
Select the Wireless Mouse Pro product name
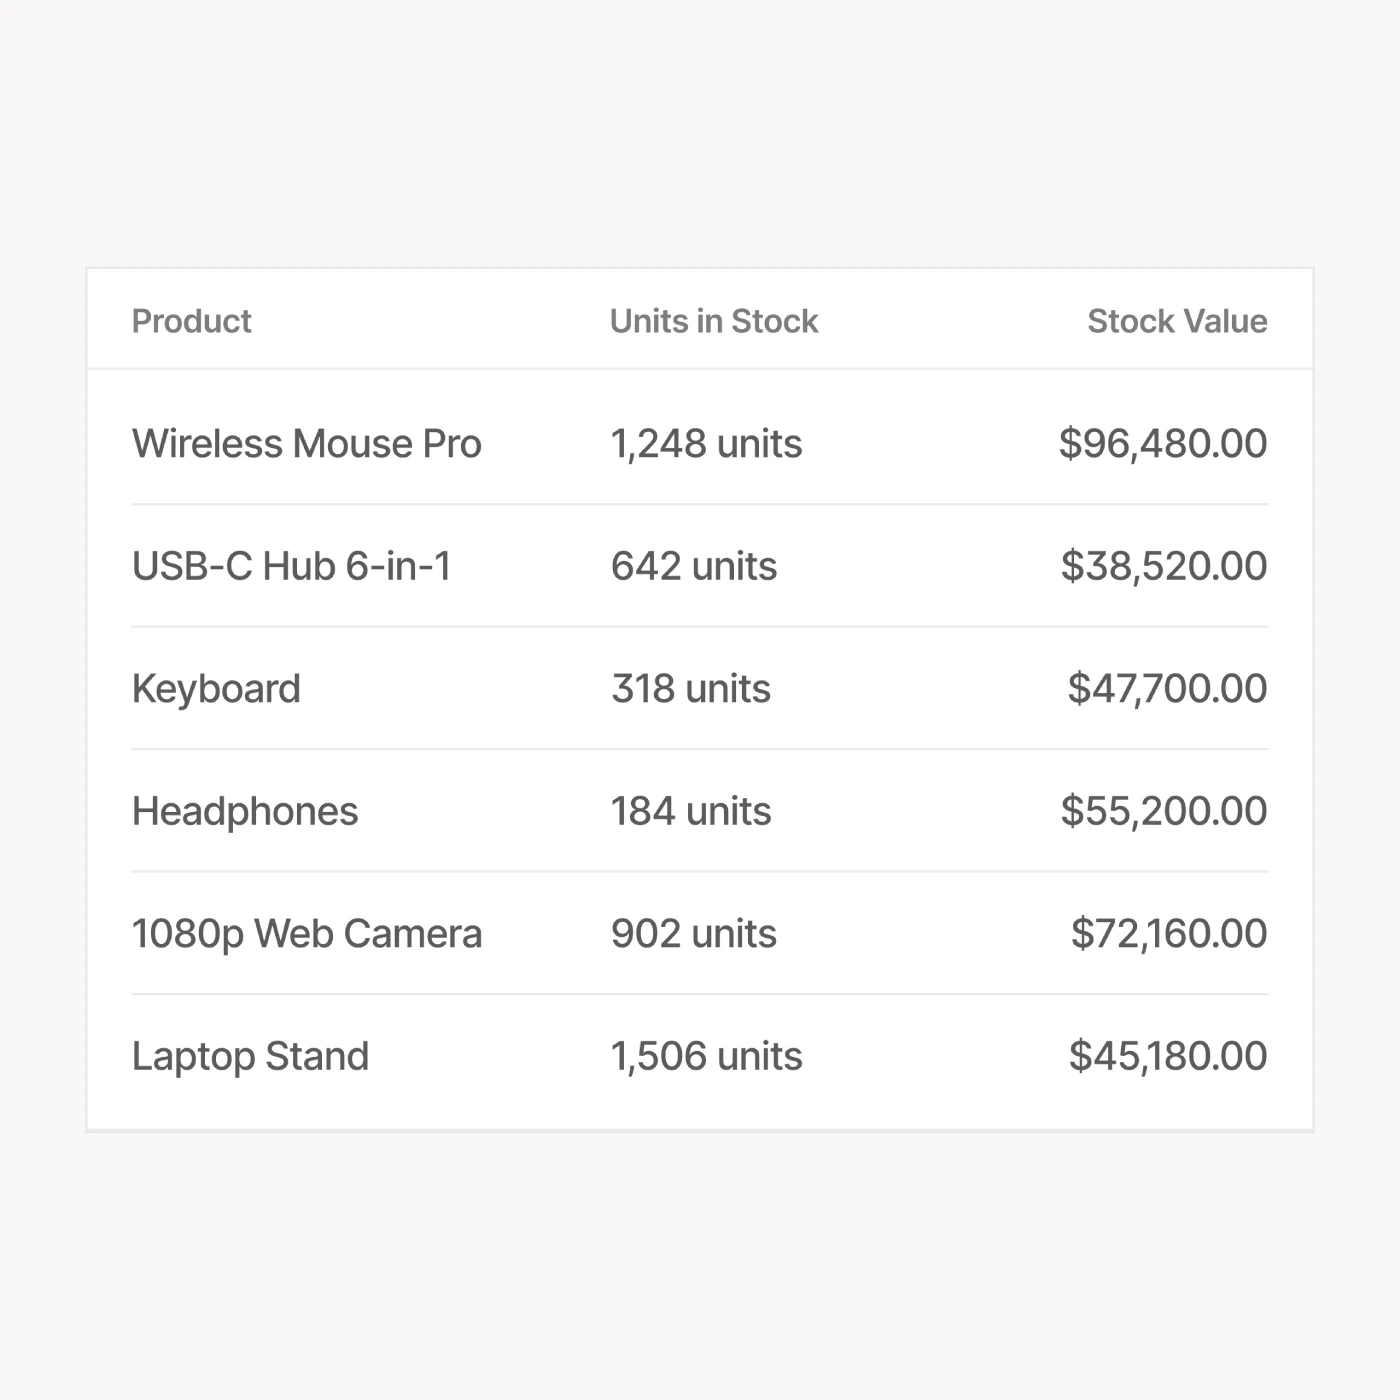306,443
